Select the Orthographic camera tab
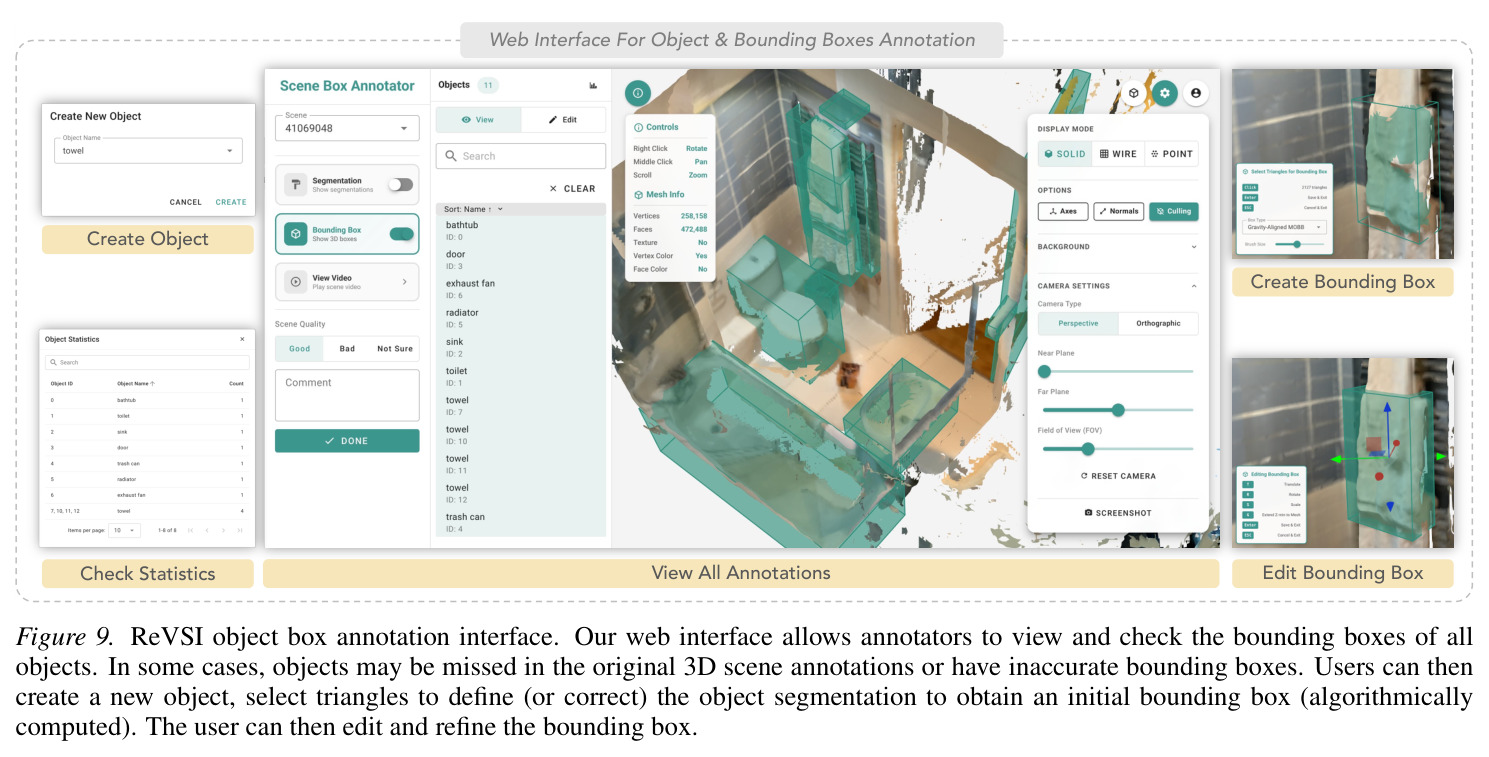Viewport: 1489px width, 757px height. point(1158,323)
